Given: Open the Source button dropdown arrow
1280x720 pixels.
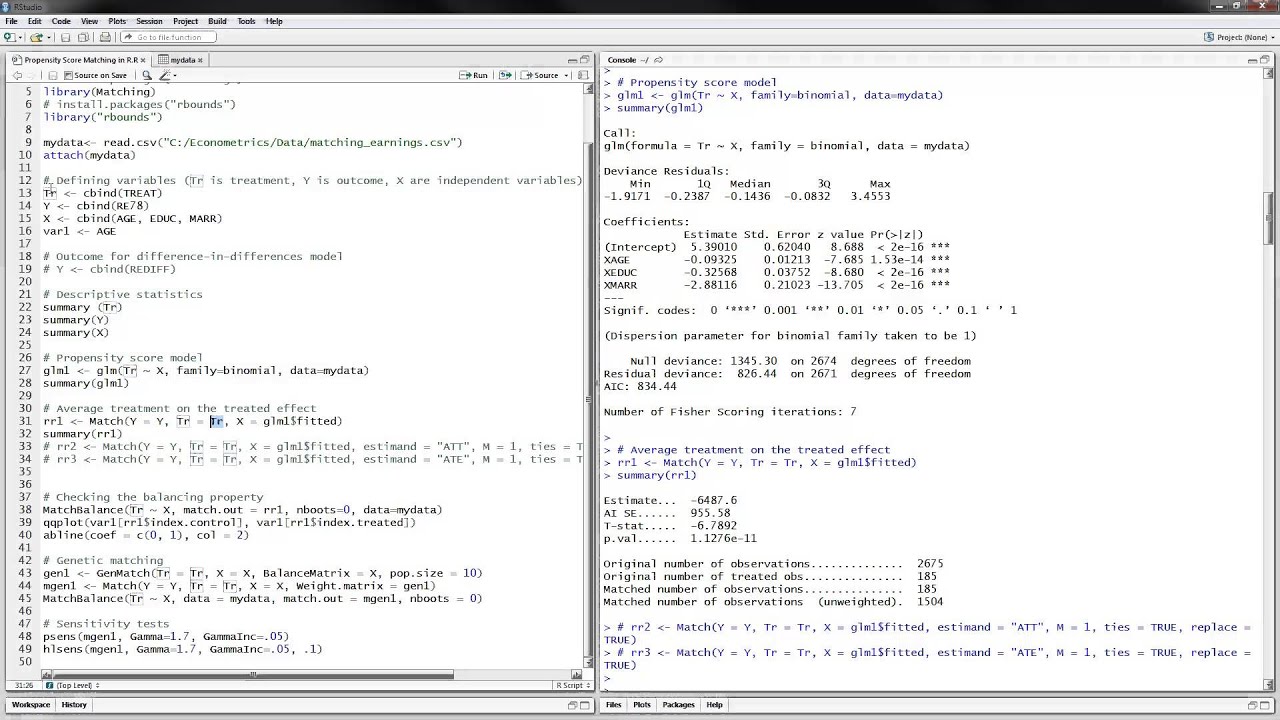Looking at the screenshot, I should pos(566,75).
